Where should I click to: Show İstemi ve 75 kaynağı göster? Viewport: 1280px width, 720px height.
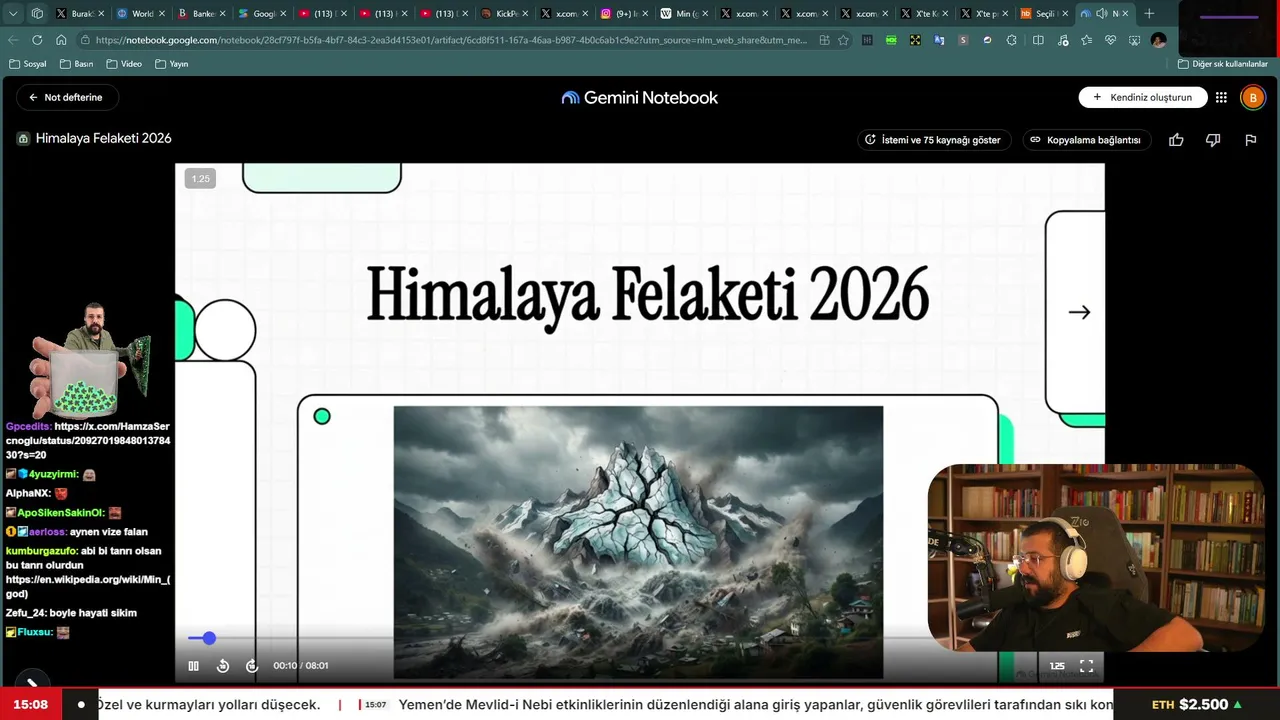pos(933,140)
